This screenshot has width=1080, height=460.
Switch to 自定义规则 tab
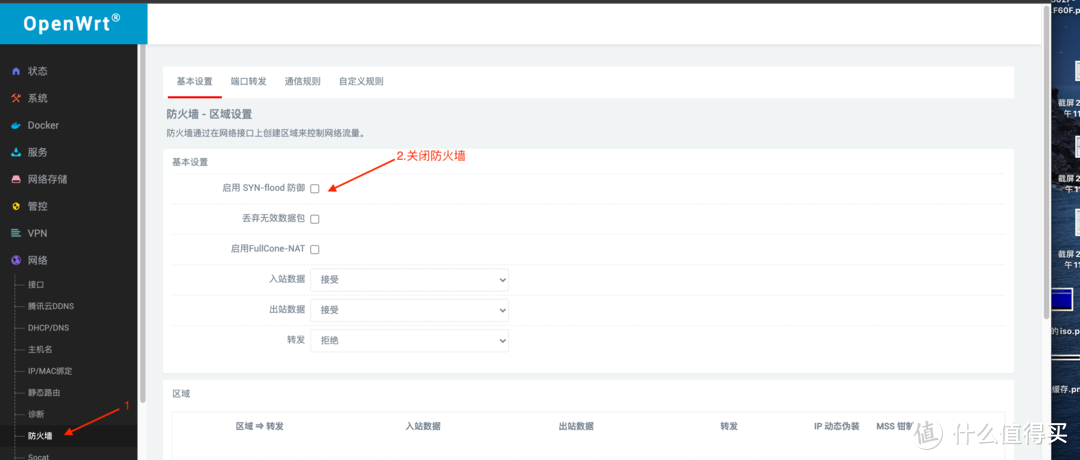pyautogui.click(x=361, y=81)
